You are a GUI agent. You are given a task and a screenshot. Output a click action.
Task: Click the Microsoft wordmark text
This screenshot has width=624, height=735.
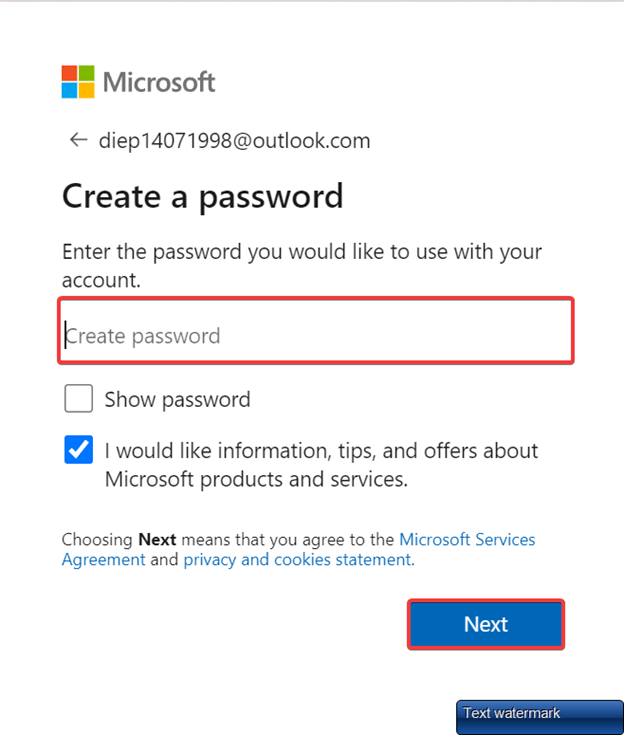tap(159, 82)
